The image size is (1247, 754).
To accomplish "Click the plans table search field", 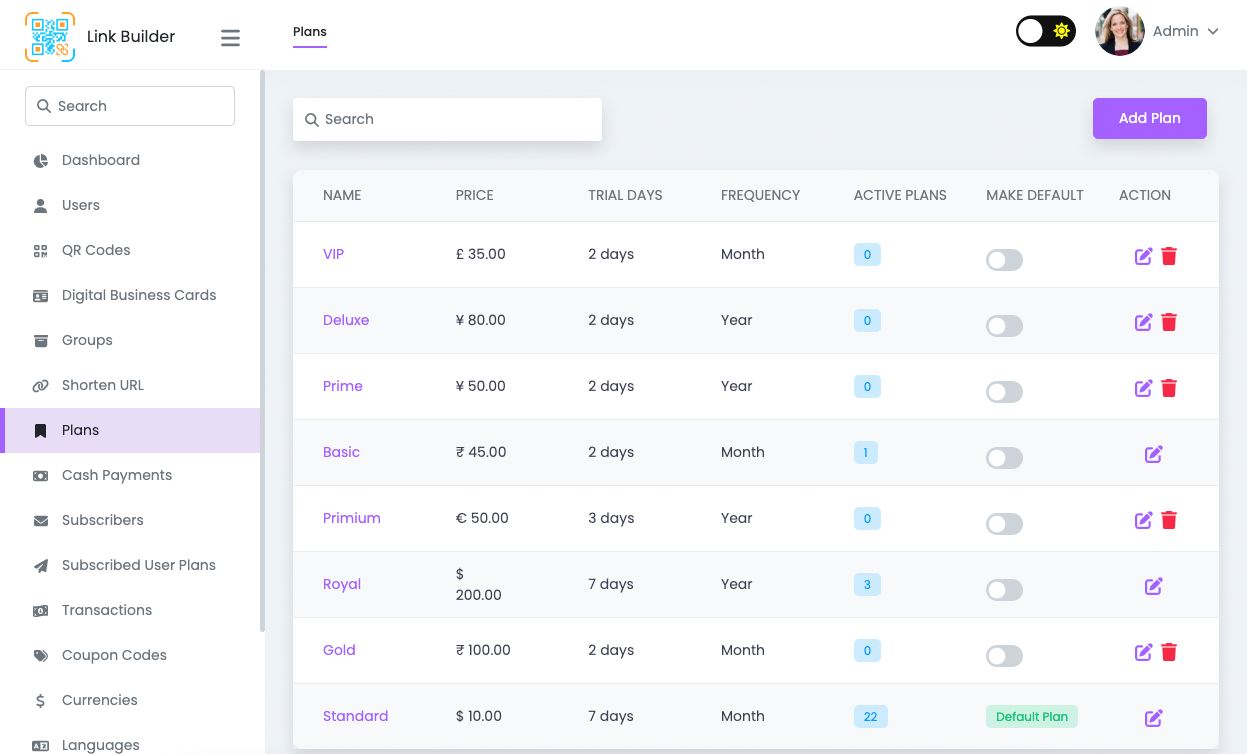I will (447, 119).
